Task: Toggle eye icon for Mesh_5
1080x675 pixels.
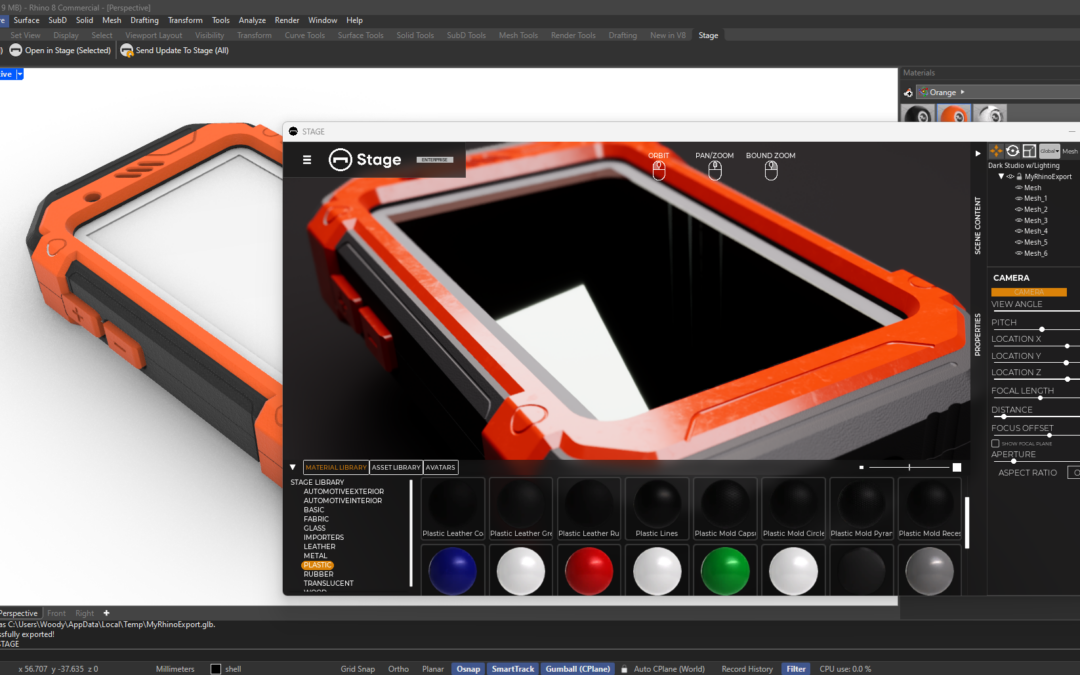Action: (x=1019, y=242)
